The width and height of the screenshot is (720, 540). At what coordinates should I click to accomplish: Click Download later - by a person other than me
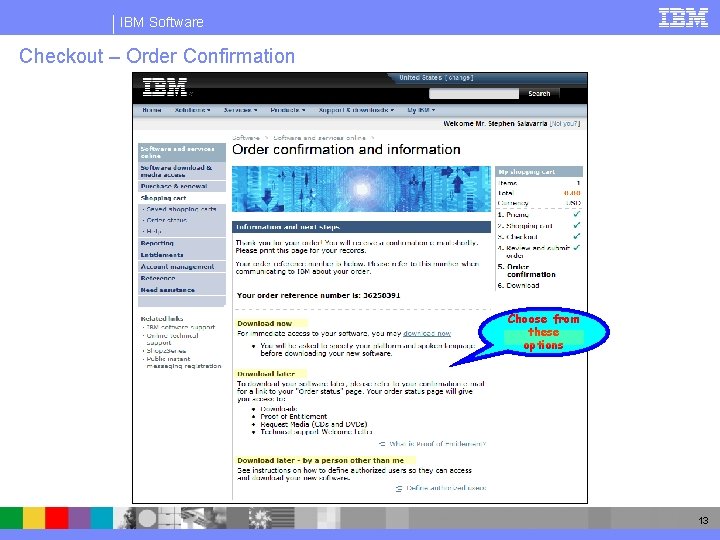[x=321, y=461]
